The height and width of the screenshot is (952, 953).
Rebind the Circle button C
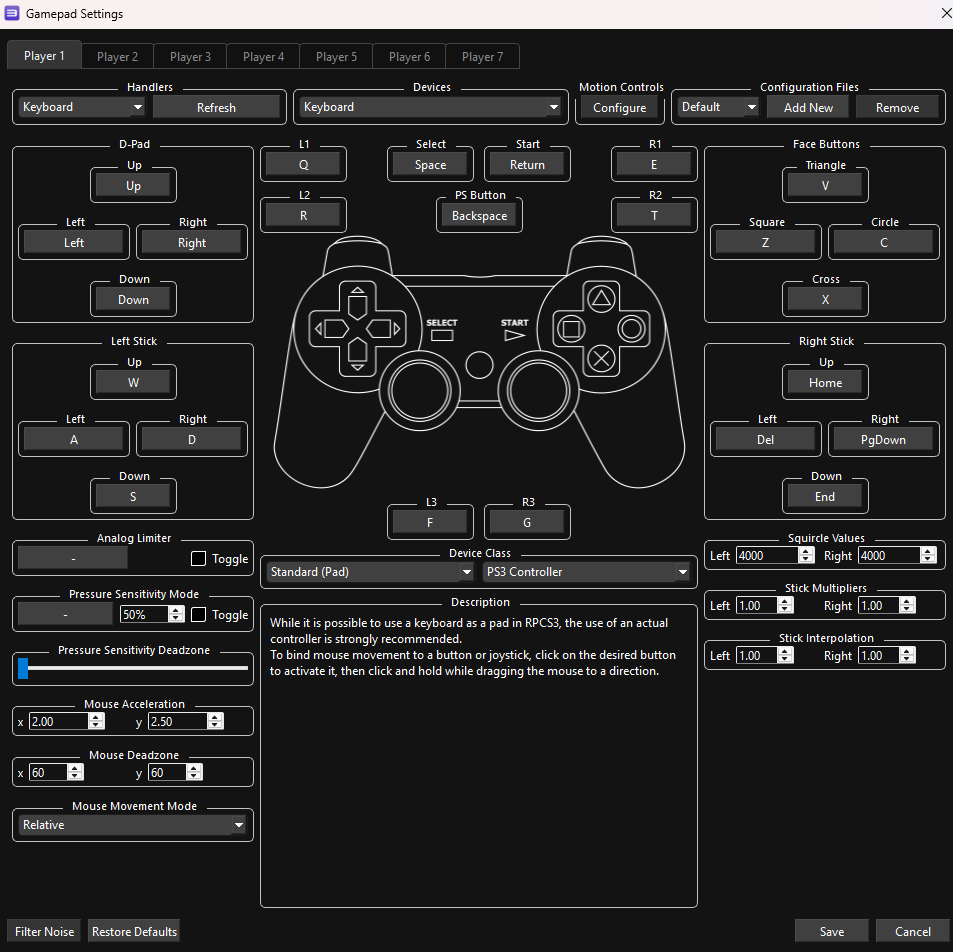tap(883, 243)
